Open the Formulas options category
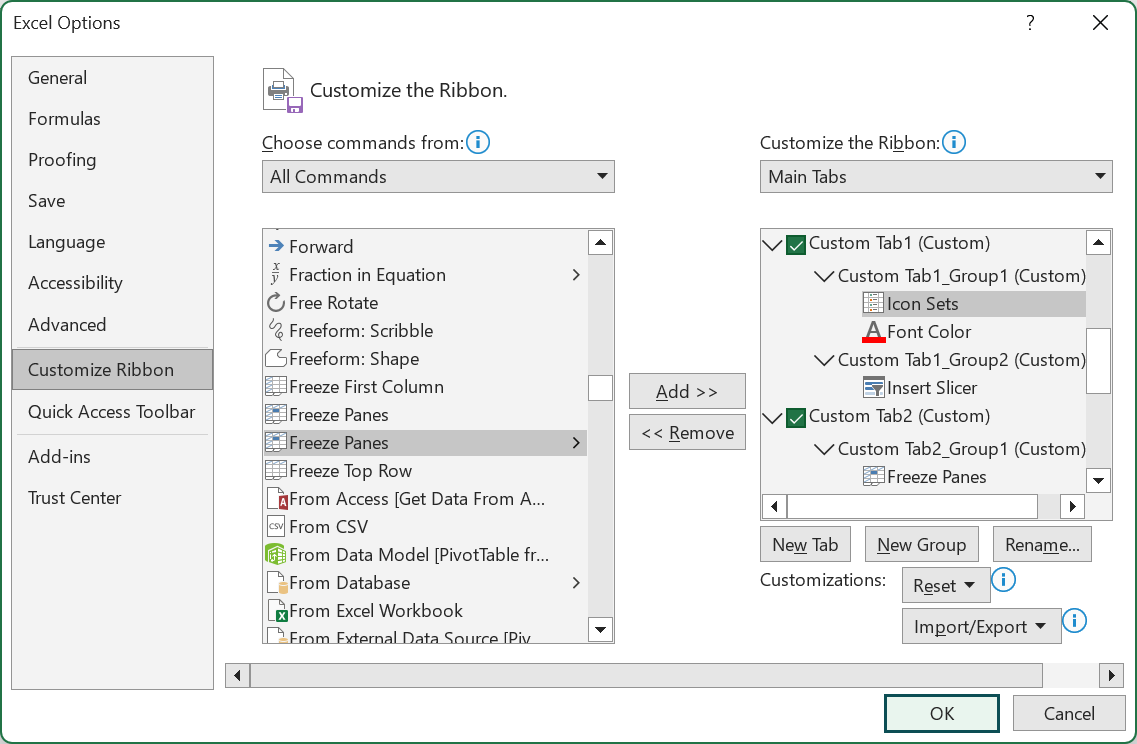 point(112,119)
